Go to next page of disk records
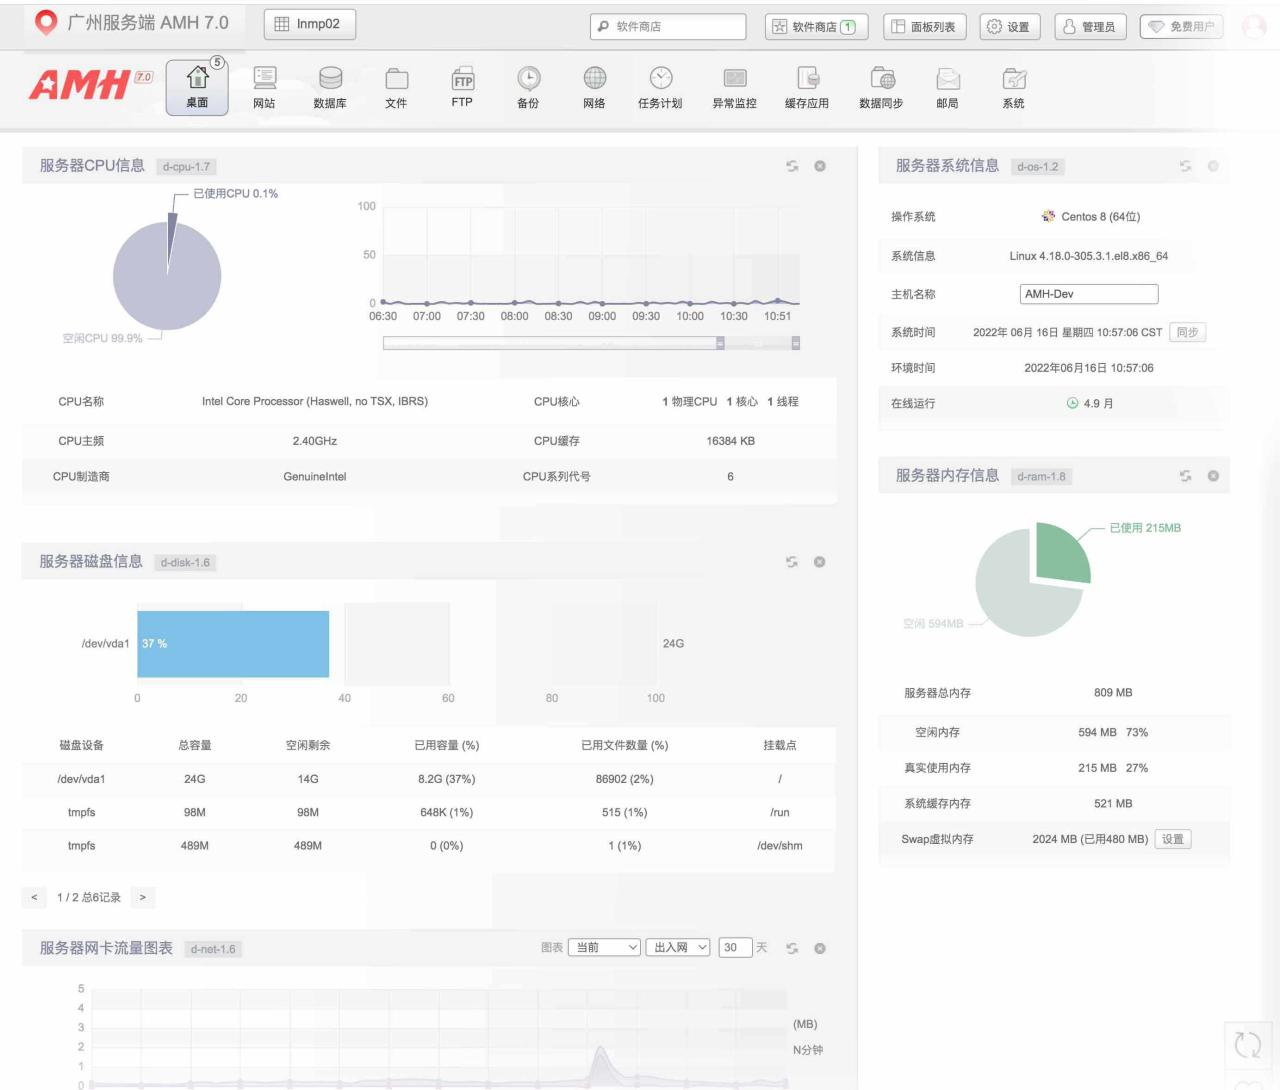Image resolution: width=1280 pixels, height=1090 pixels. pyautogui.click(x=143, y=897)
